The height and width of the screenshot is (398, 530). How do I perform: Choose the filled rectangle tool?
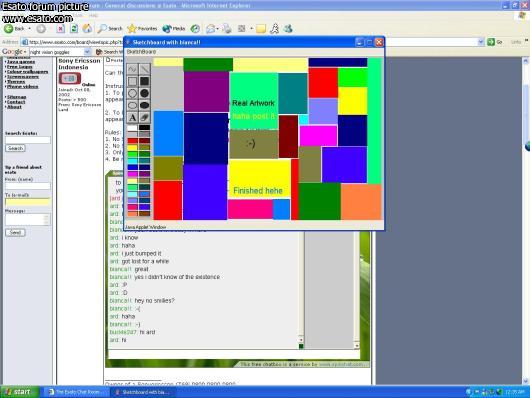click(x=145, y=81)
